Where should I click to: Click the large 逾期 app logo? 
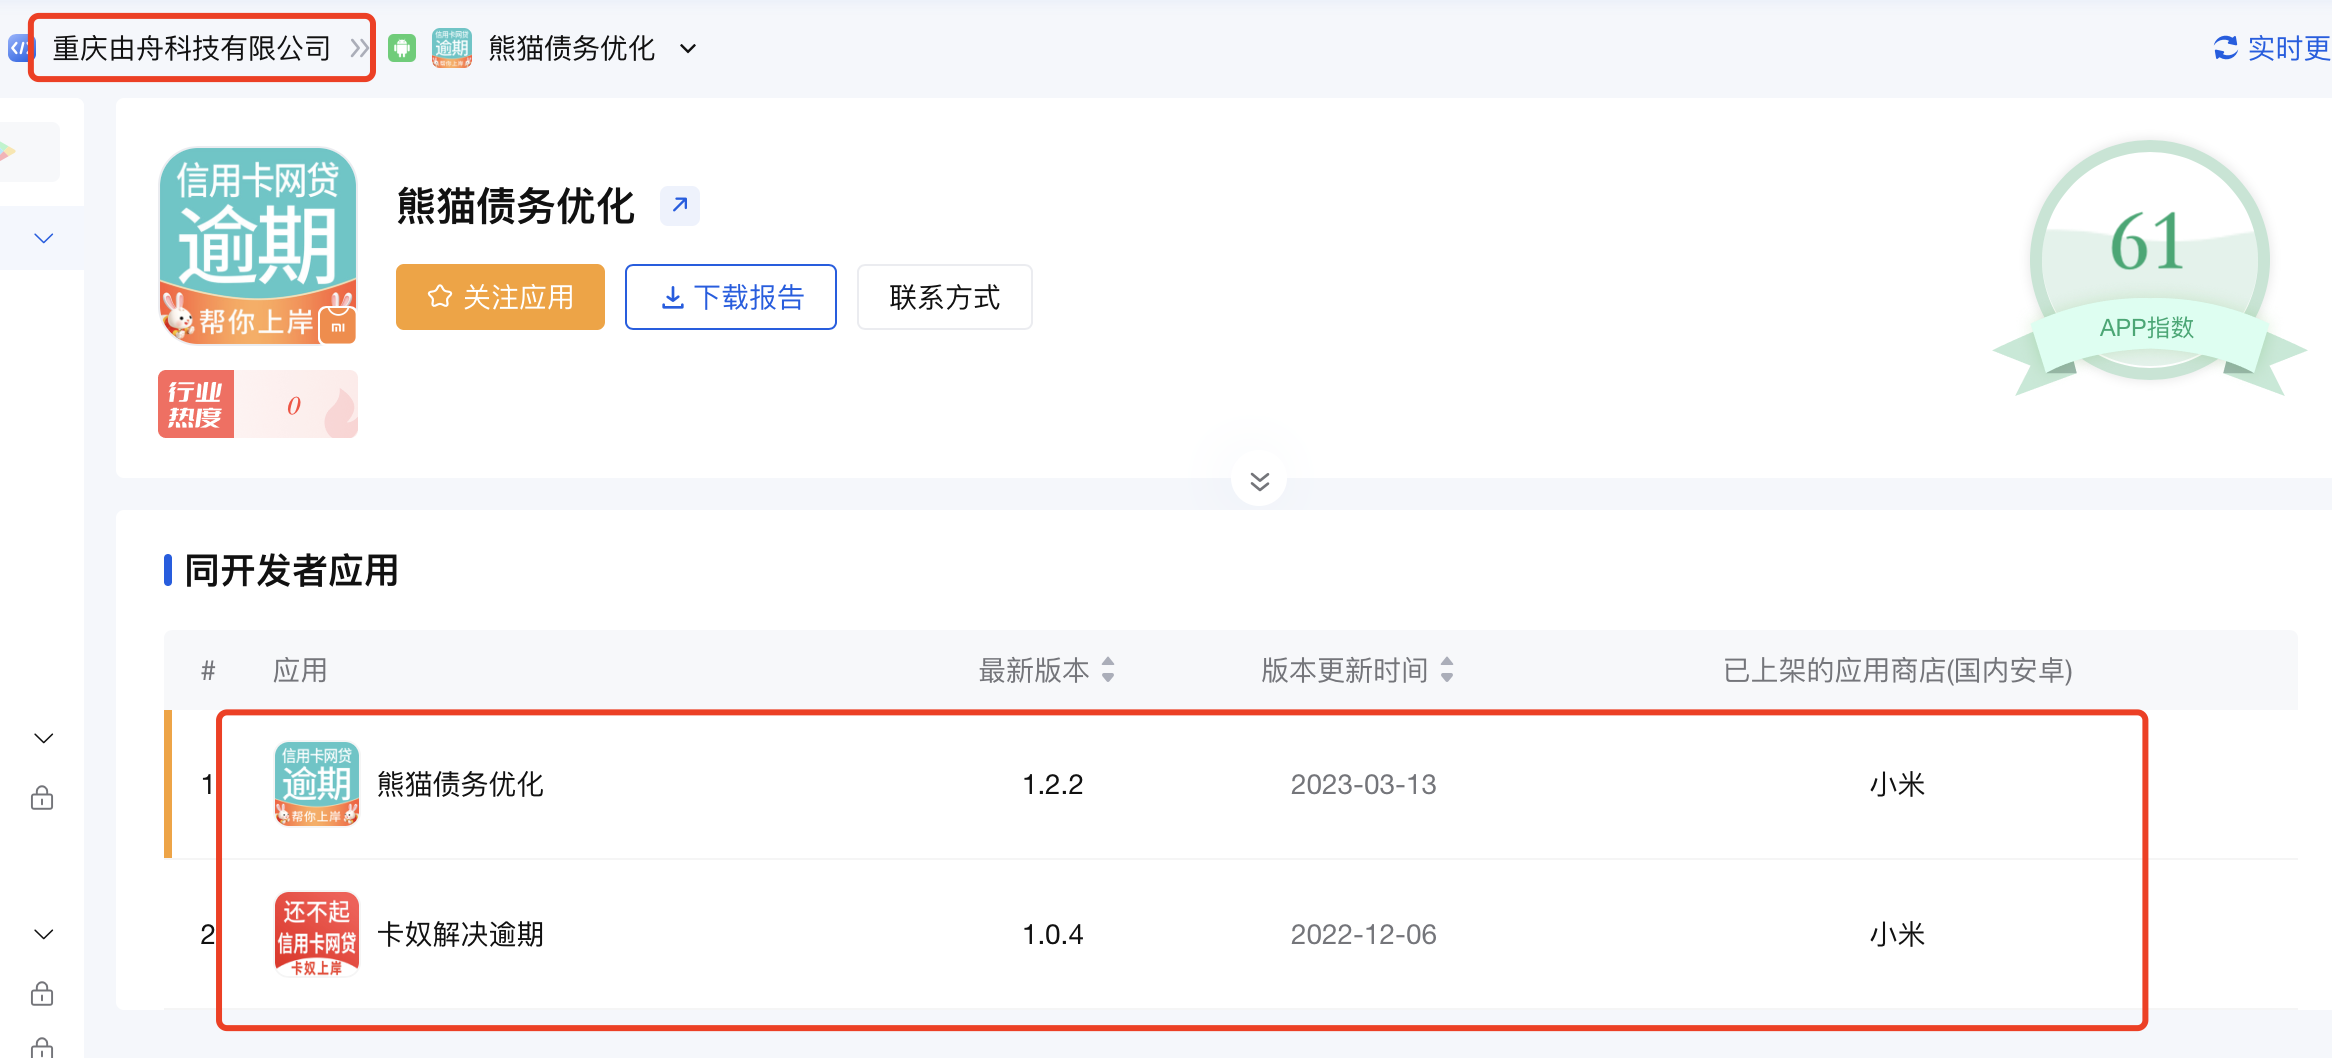coord(258,246)
